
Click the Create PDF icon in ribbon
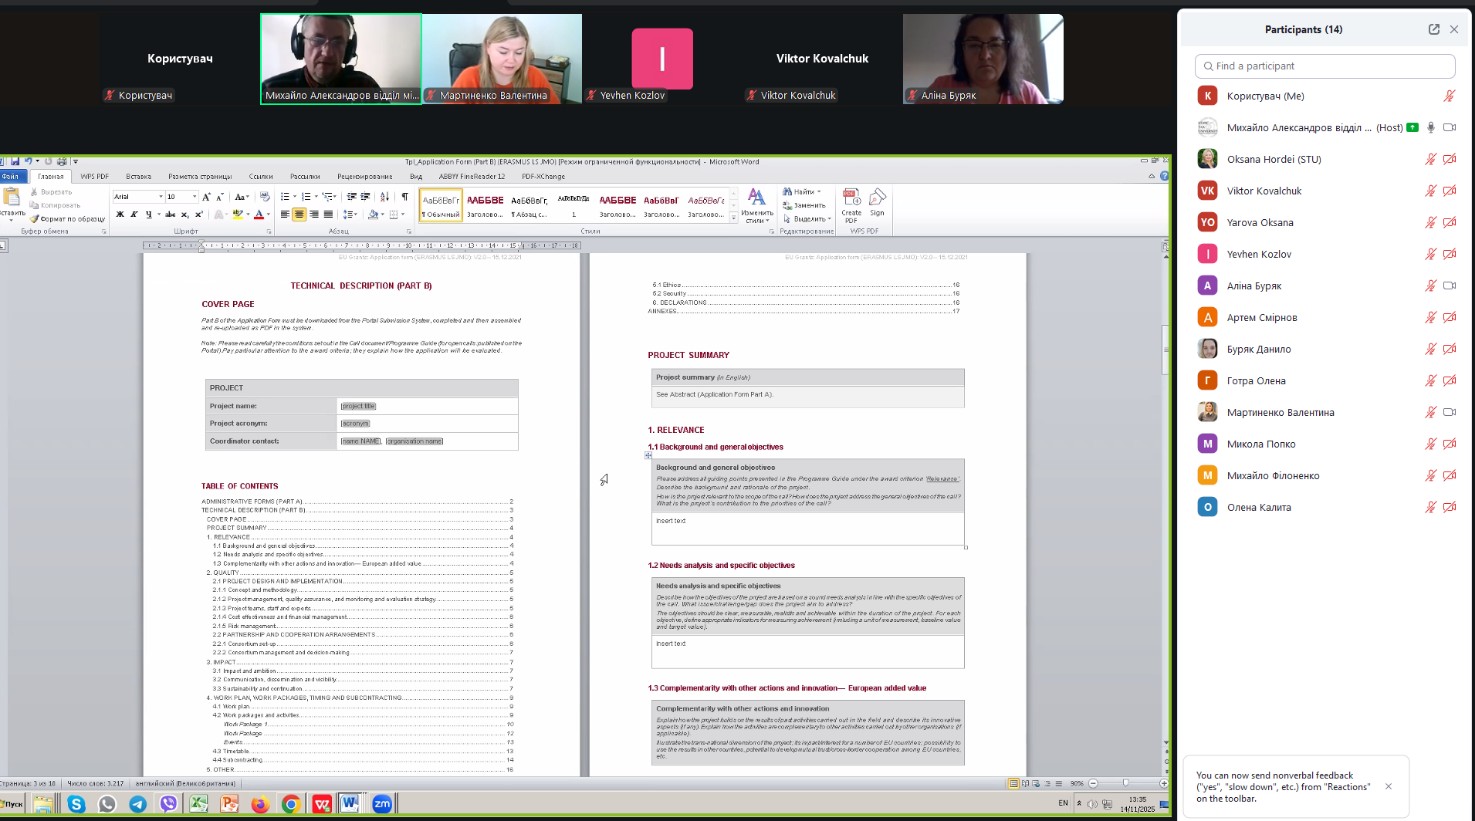851,197
